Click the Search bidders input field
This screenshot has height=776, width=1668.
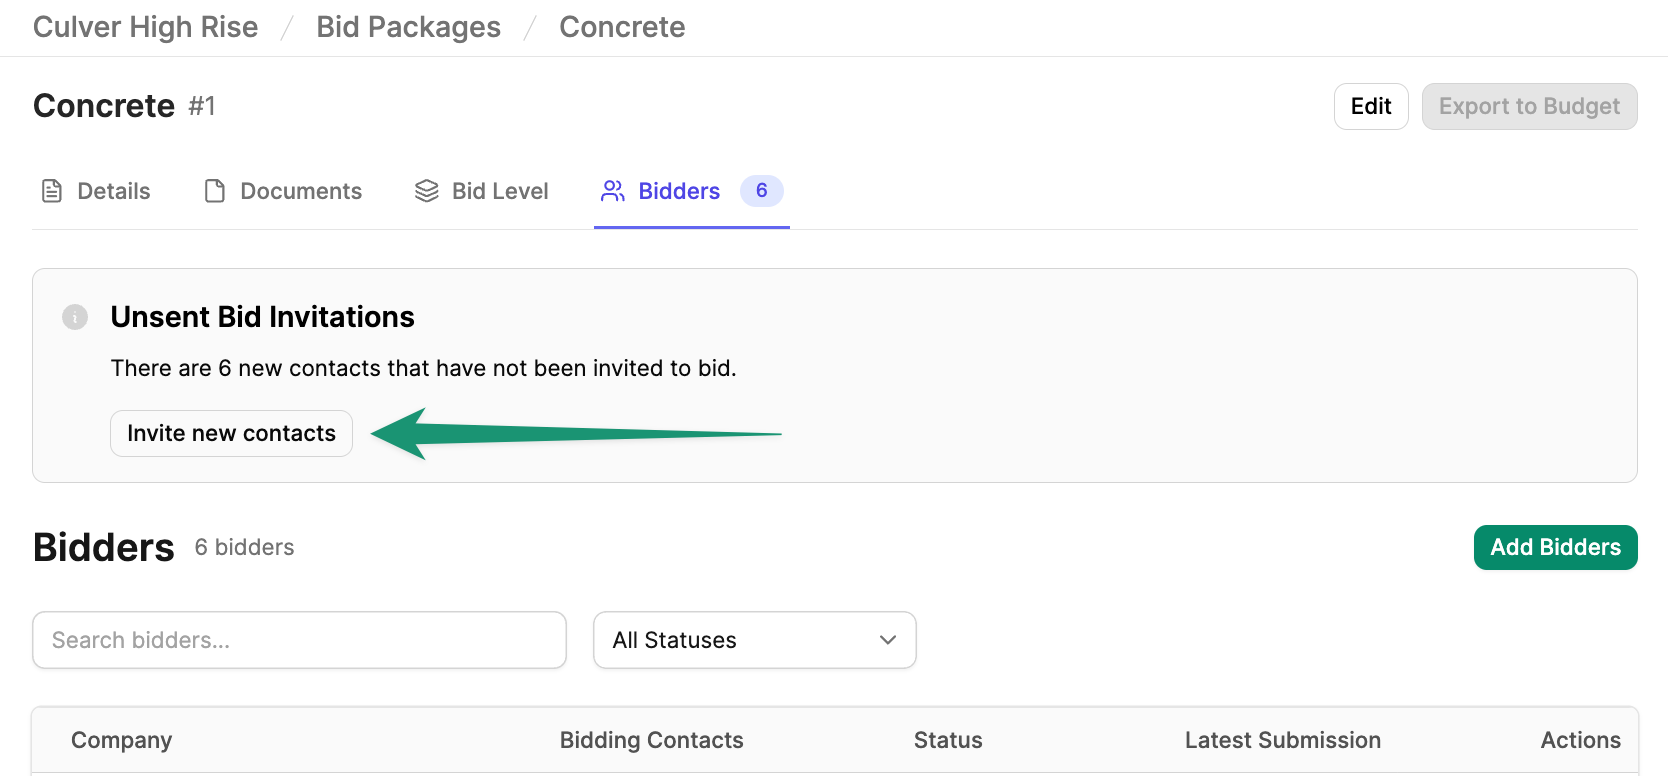pos(300,640)
